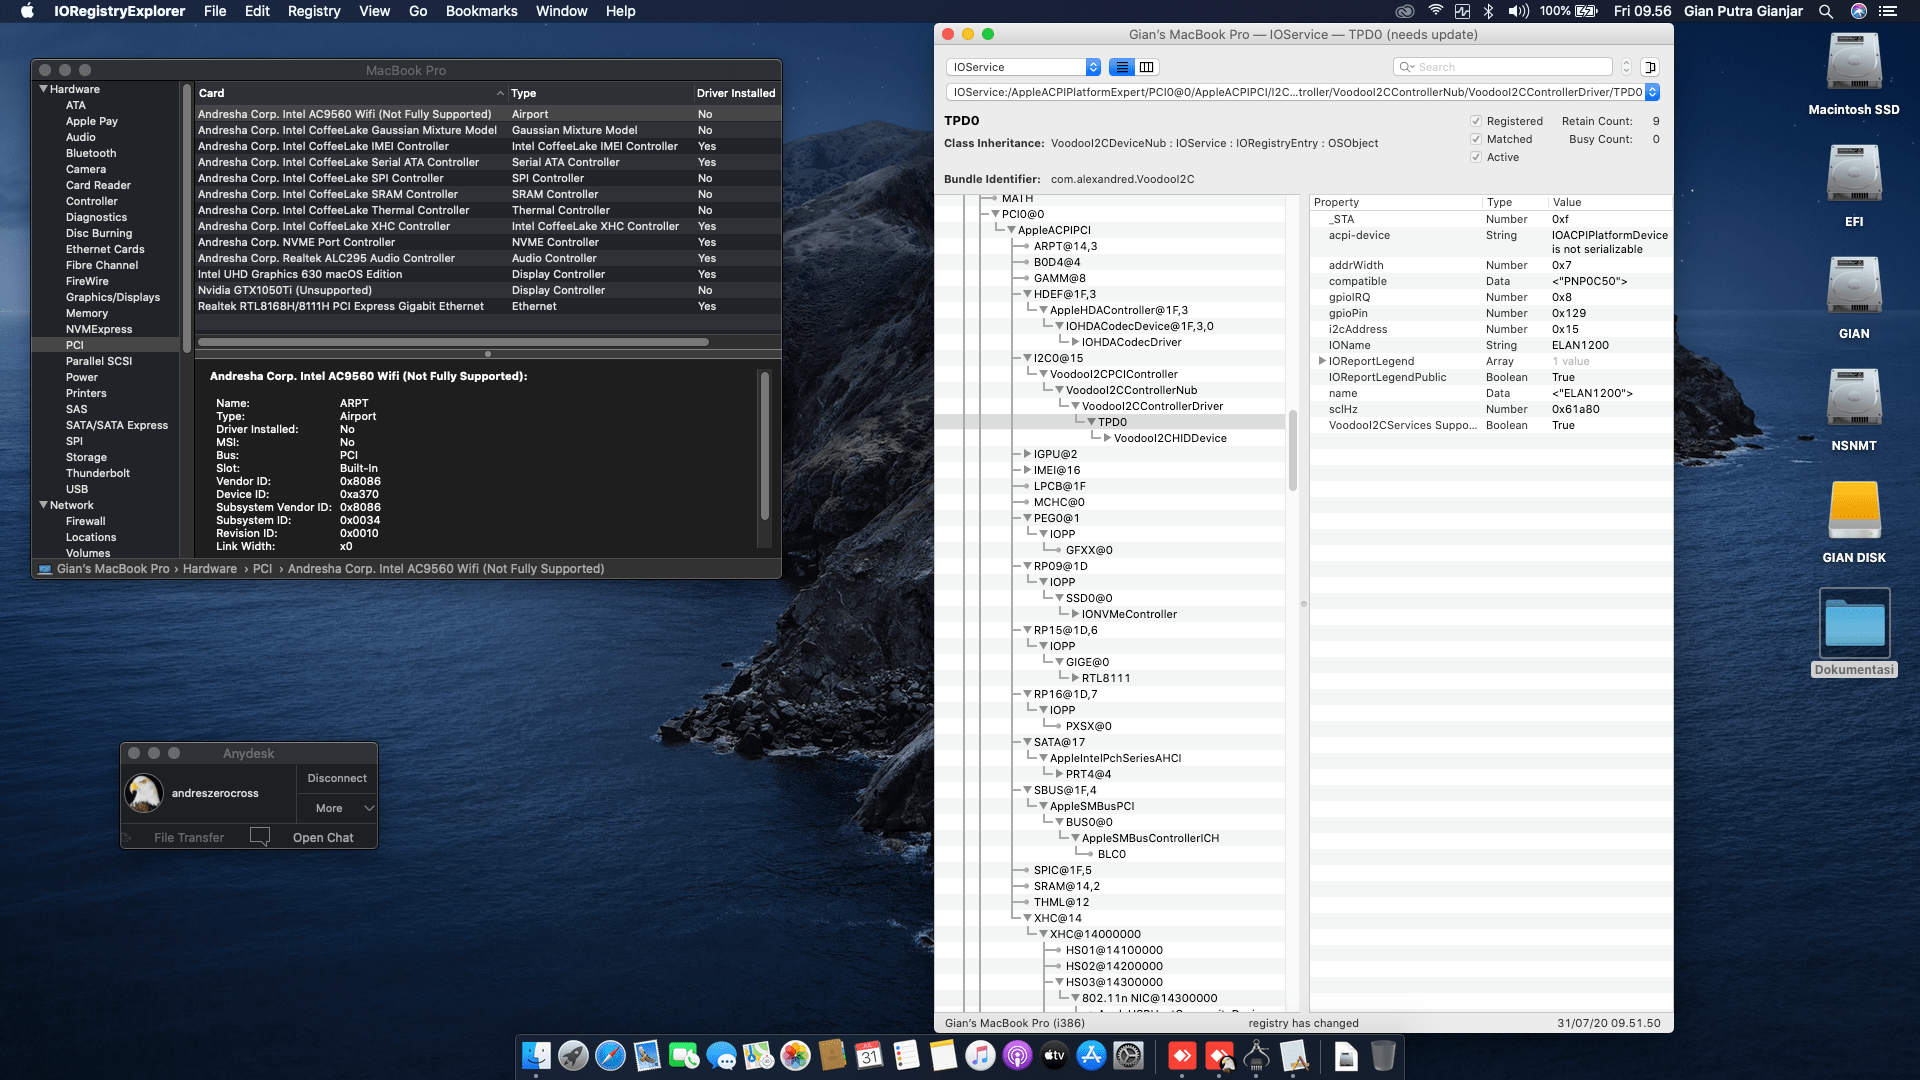Expand the IGPU@2 tree node

(x=1027, y=454)
